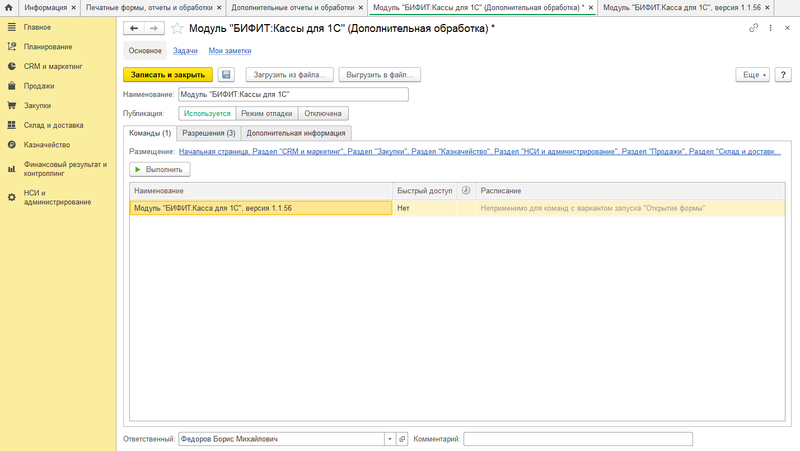800x451 pixels.
Task: Expand the Еще dropdown menu
Action: point(753,75)
